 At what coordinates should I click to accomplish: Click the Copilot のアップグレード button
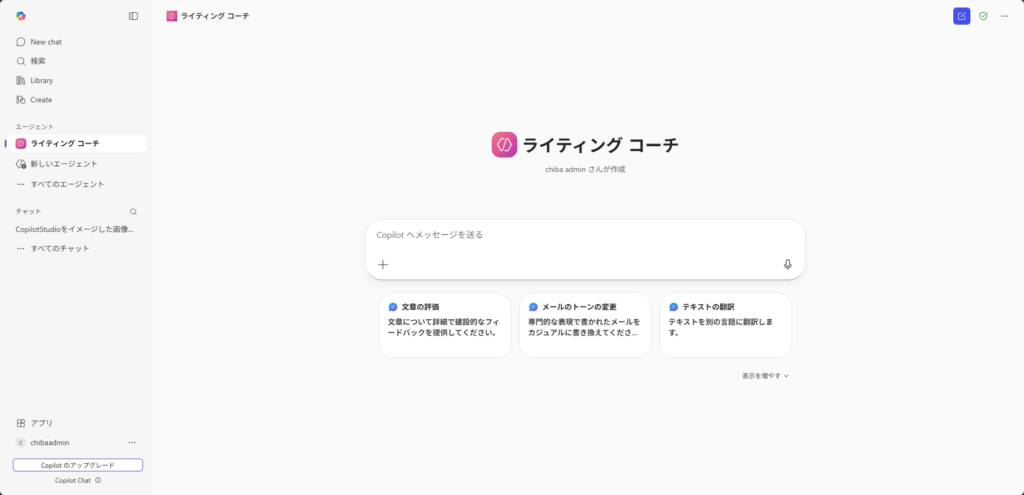(78, 465)
